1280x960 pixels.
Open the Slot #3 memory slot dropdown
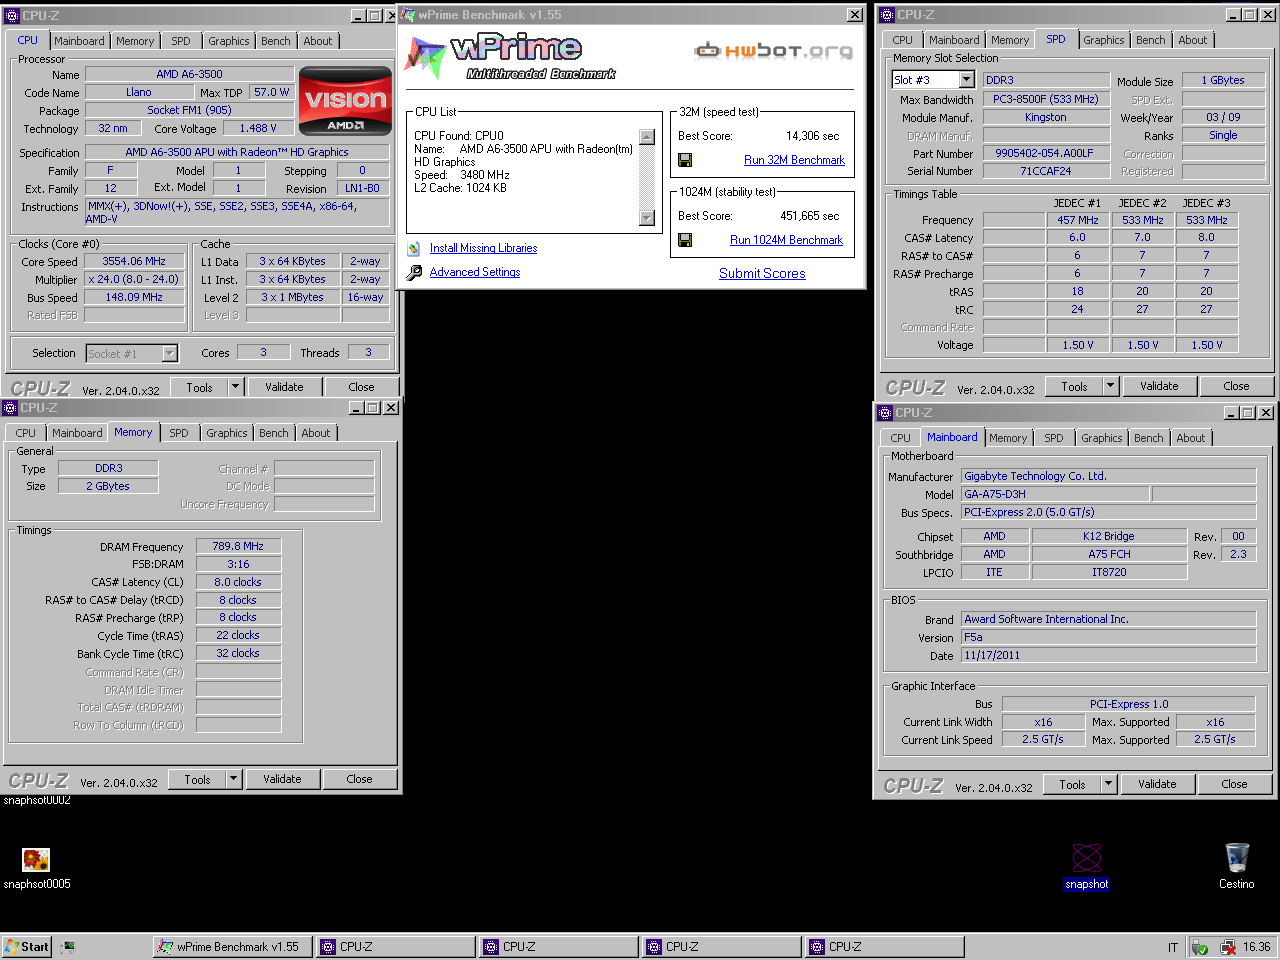(x=966, y=80)
